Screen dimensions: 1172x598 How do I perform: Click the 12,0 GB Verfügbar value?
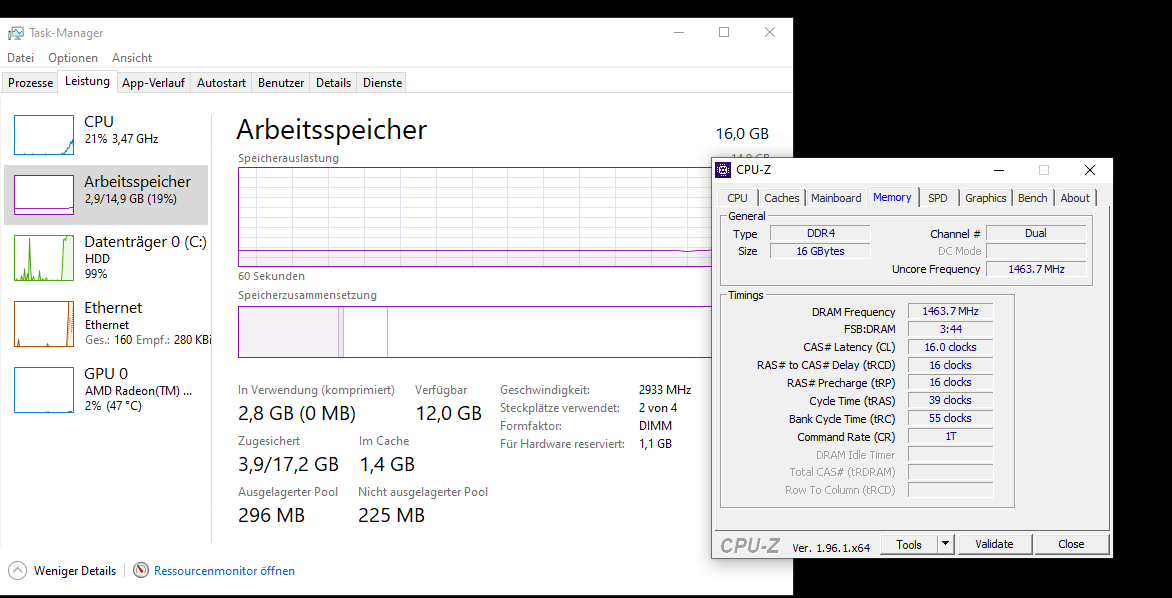pos(448,413)
